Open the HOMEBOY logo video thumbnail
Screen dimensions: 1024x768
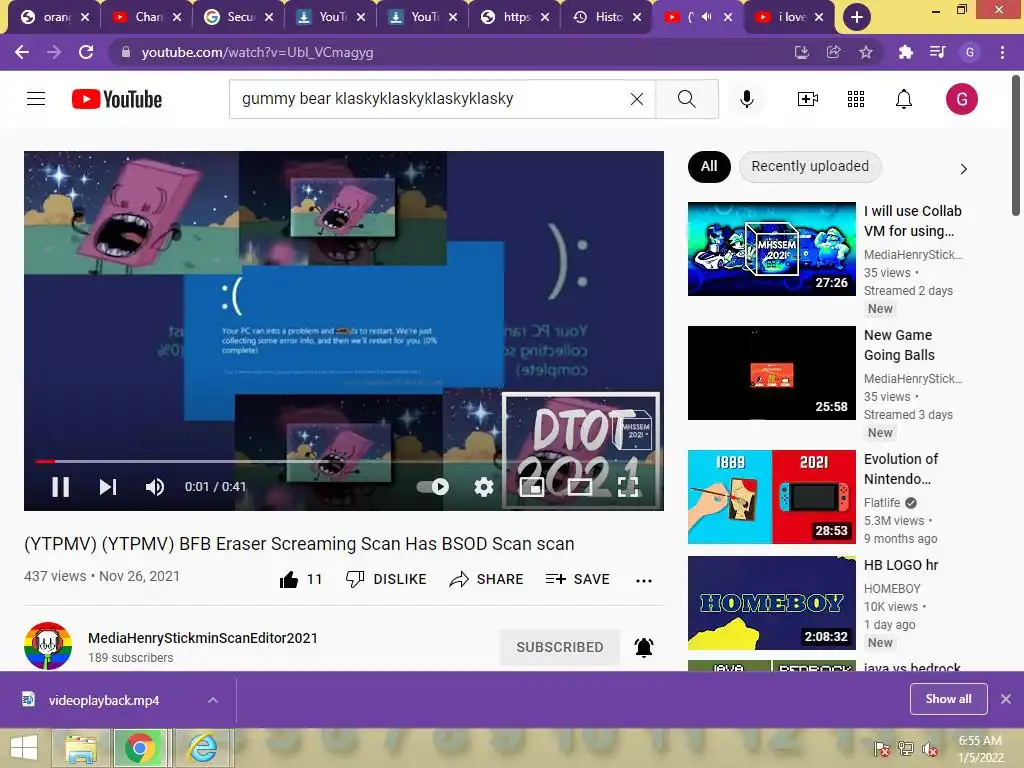pyautogui.click(x=771, y=603)
